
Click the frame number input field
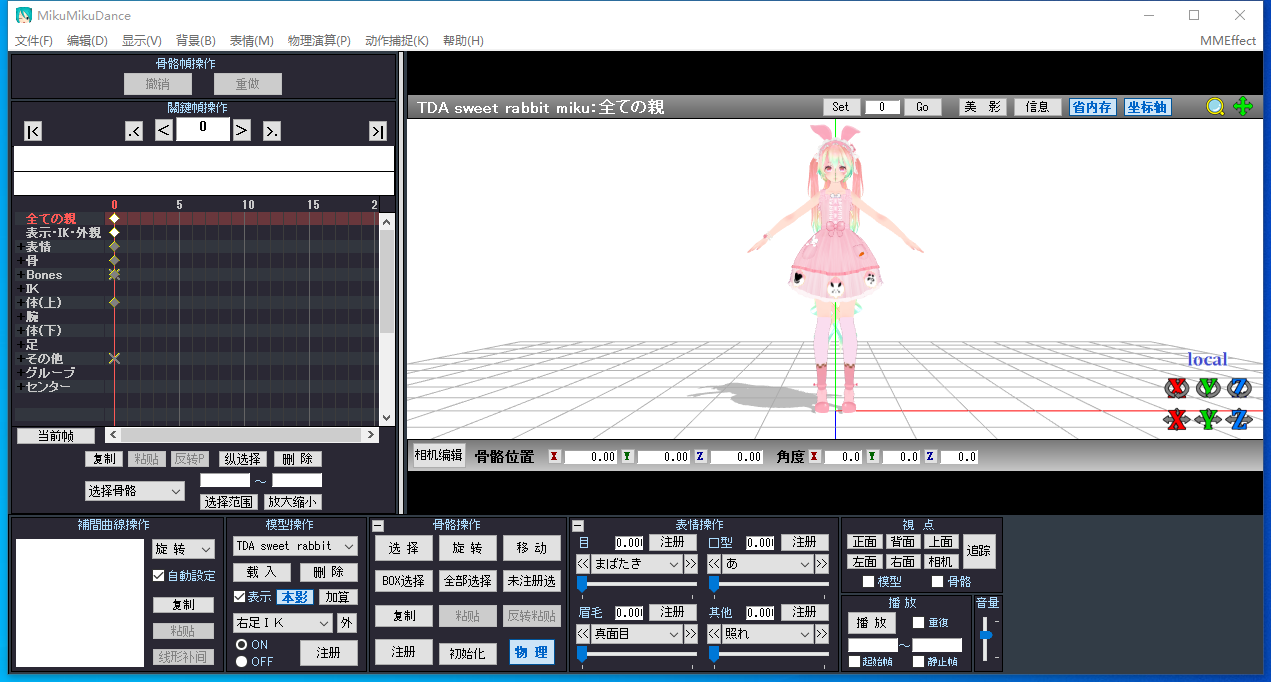[203, 128]
